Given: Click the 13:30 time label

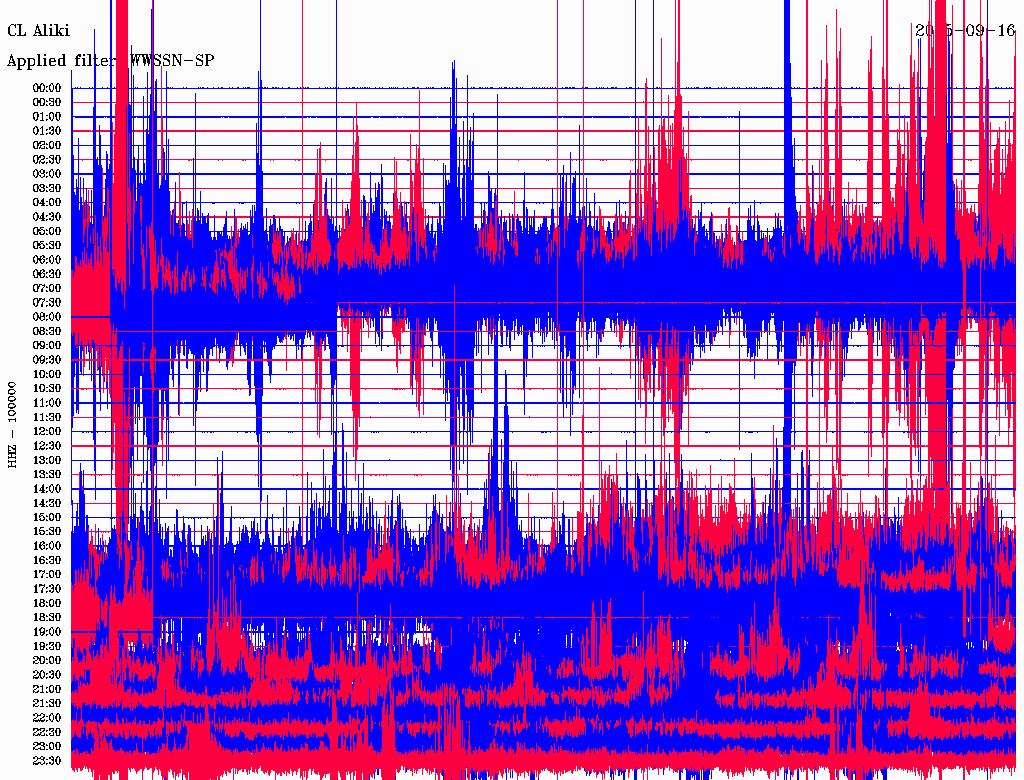Looking at the screenshot, I should [47, 475].
